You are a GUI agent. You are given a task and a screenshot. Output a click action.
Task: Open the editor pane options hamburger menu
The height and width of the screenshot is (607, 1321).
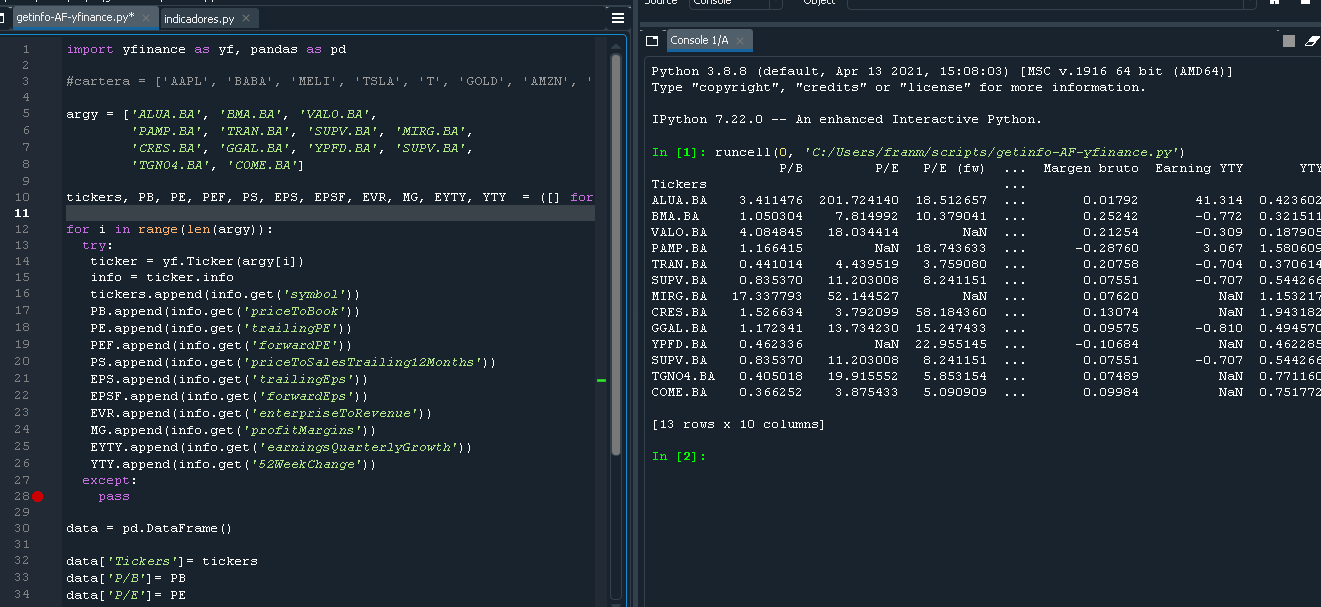(x=618, y=19)
